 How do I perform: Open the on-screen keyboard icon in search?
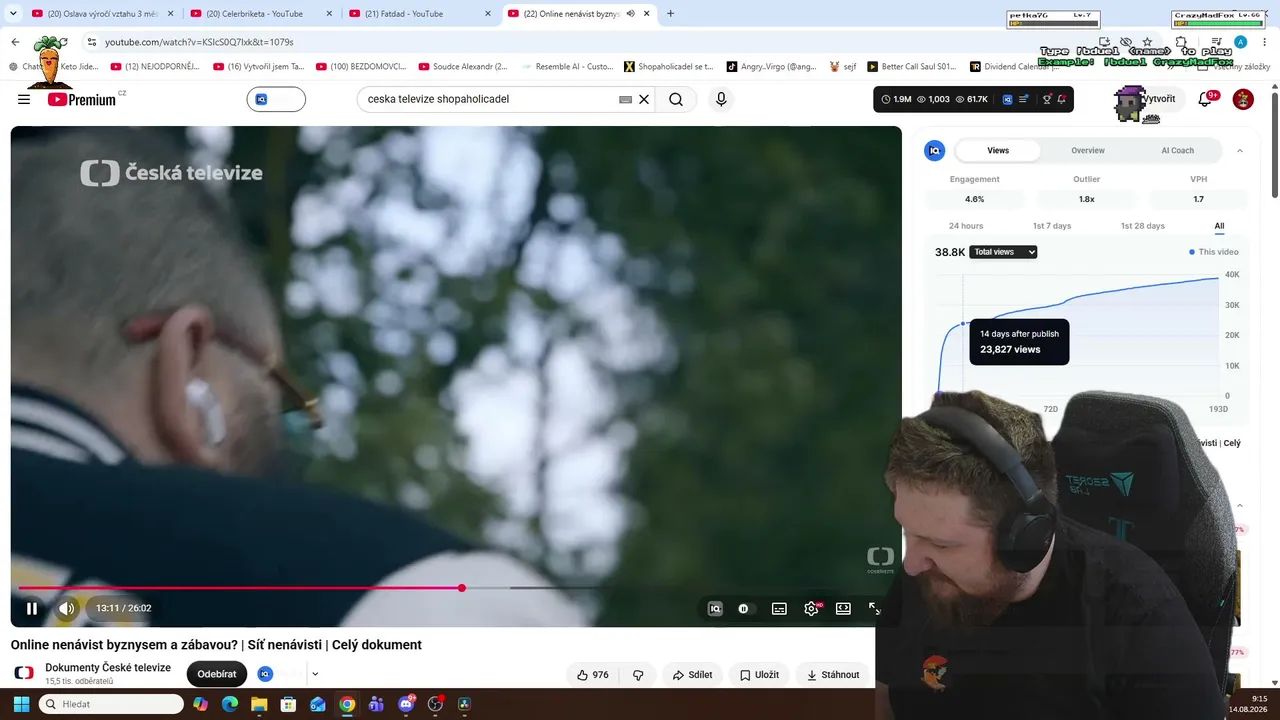[626, 99]
